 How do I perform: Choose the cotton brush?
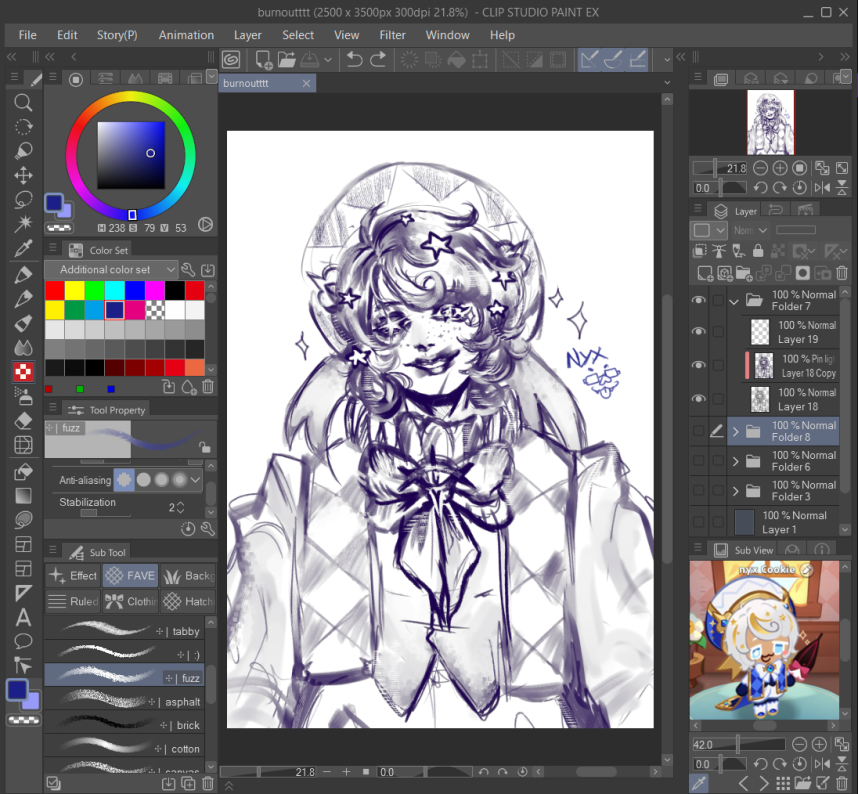[x=124, y=749]
